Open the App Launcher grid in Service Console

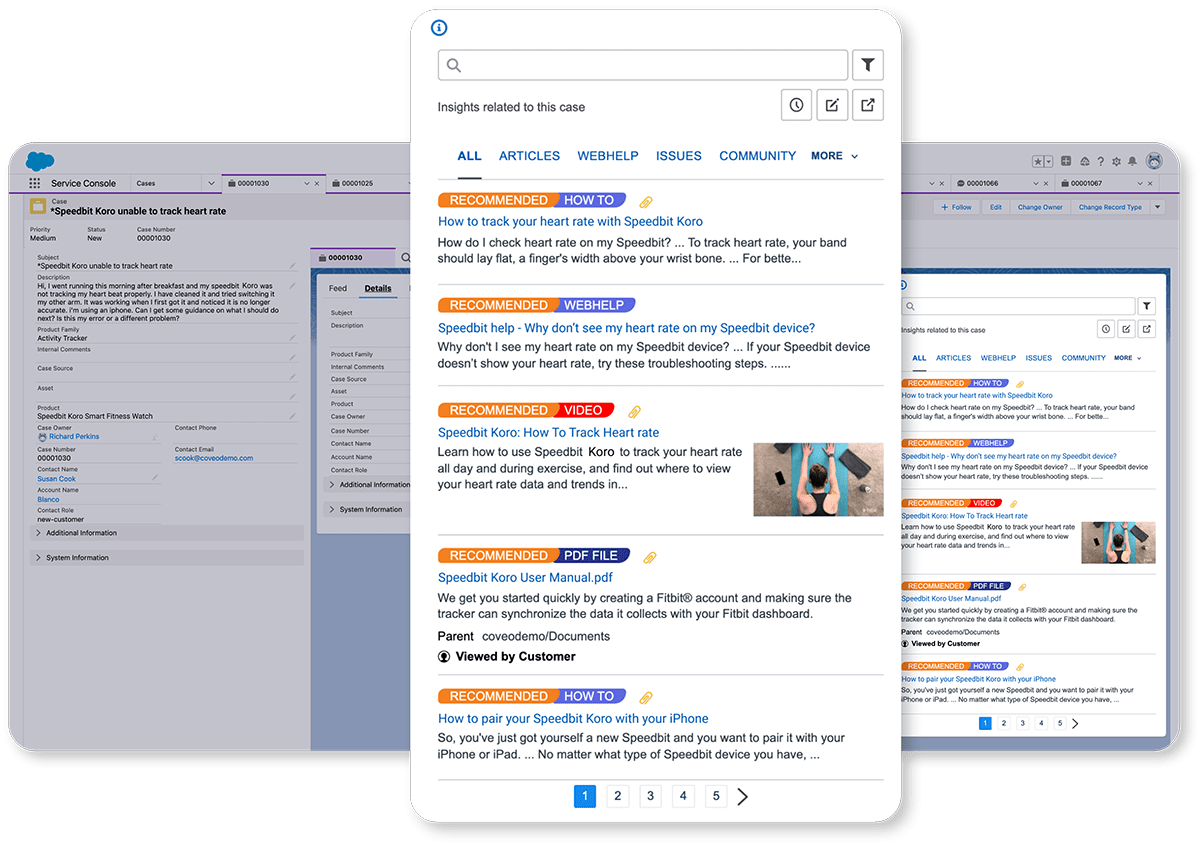35,184
